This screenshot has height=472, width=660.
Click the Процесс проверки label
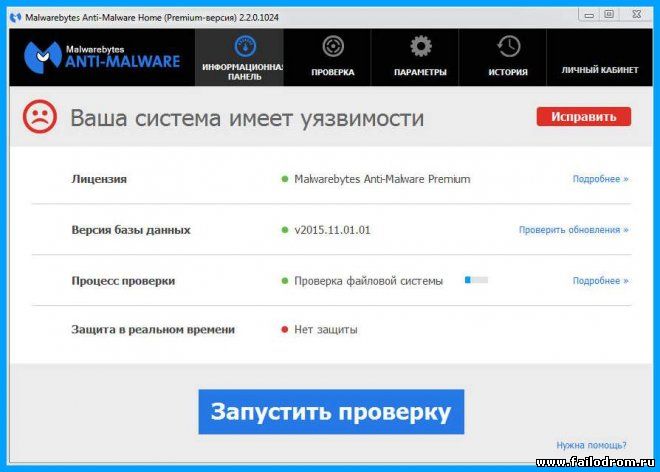pos(123,281)
